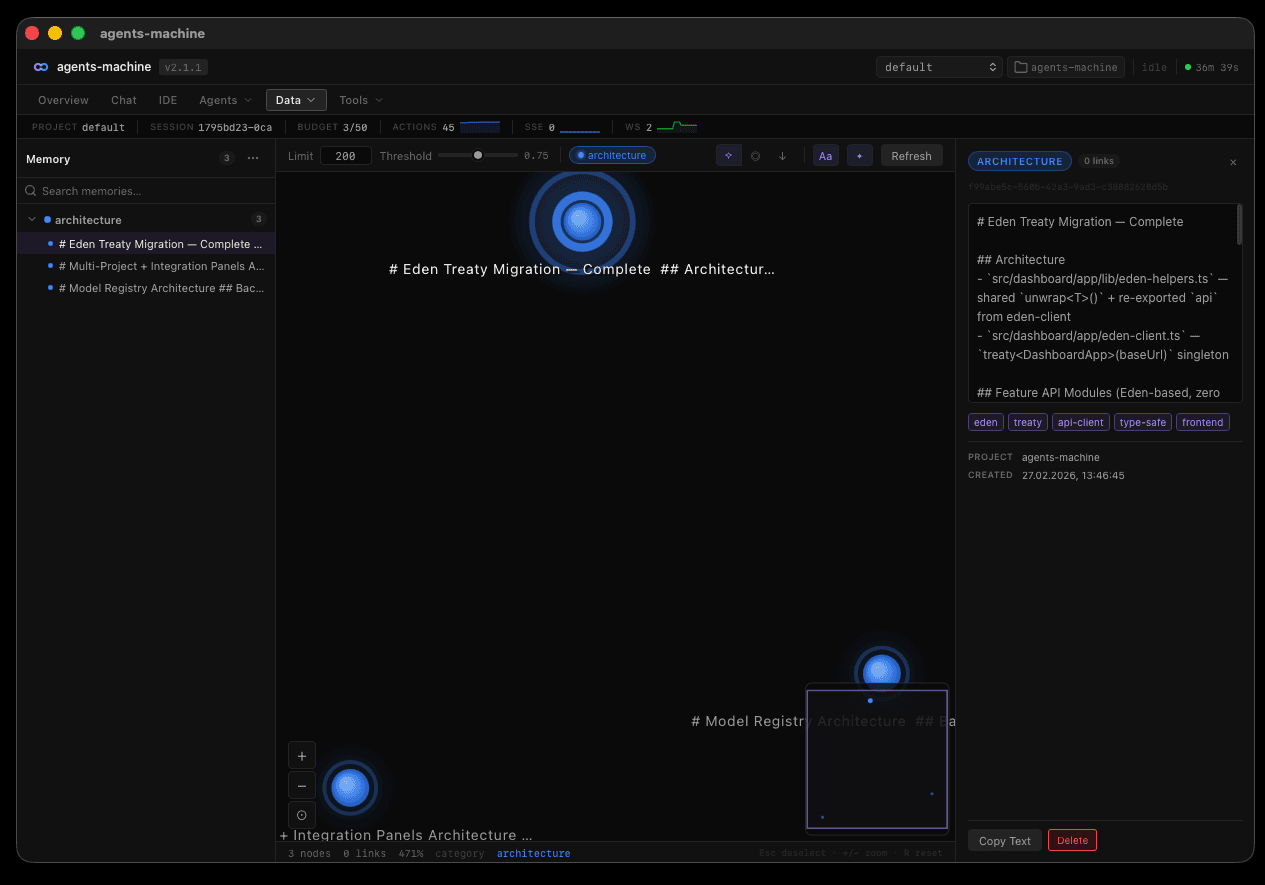Toggle the sparkle effects button beside Refresh
This screenshot has width=1265, height=885.
point(859,156)
